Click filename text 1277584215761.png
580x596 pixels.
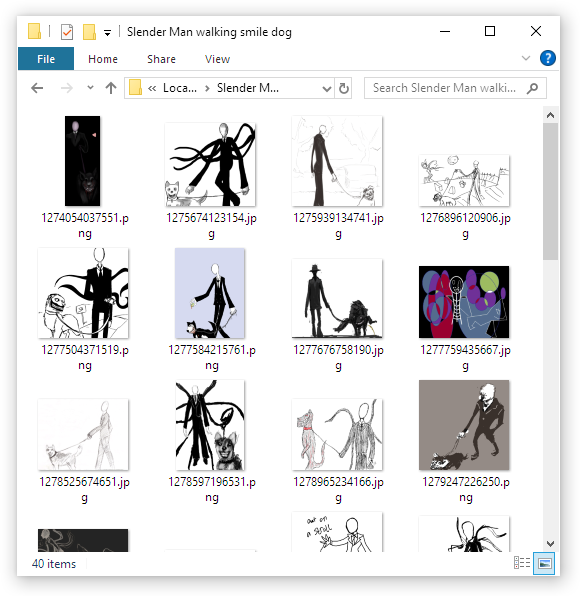[x=212, y=357]
